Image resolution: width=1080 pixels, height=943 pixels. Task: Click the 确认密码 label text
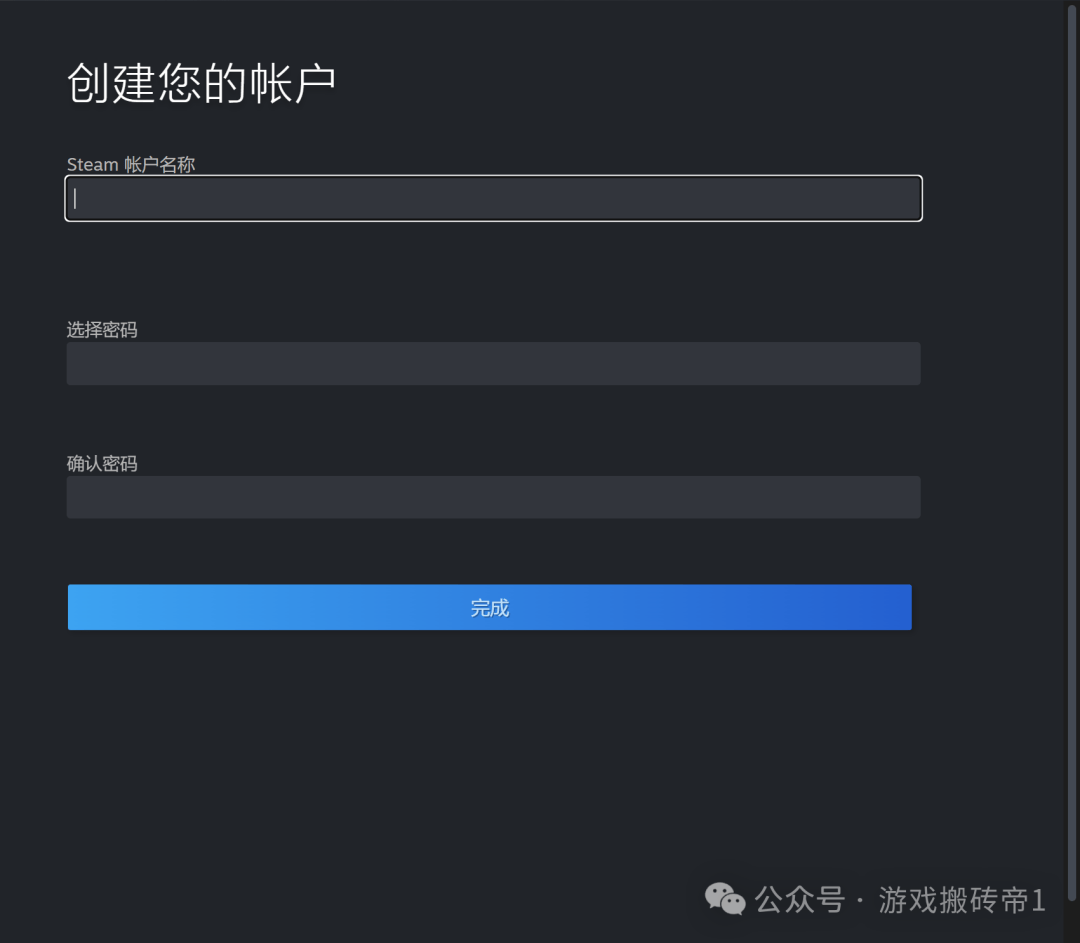coord(102,464)
